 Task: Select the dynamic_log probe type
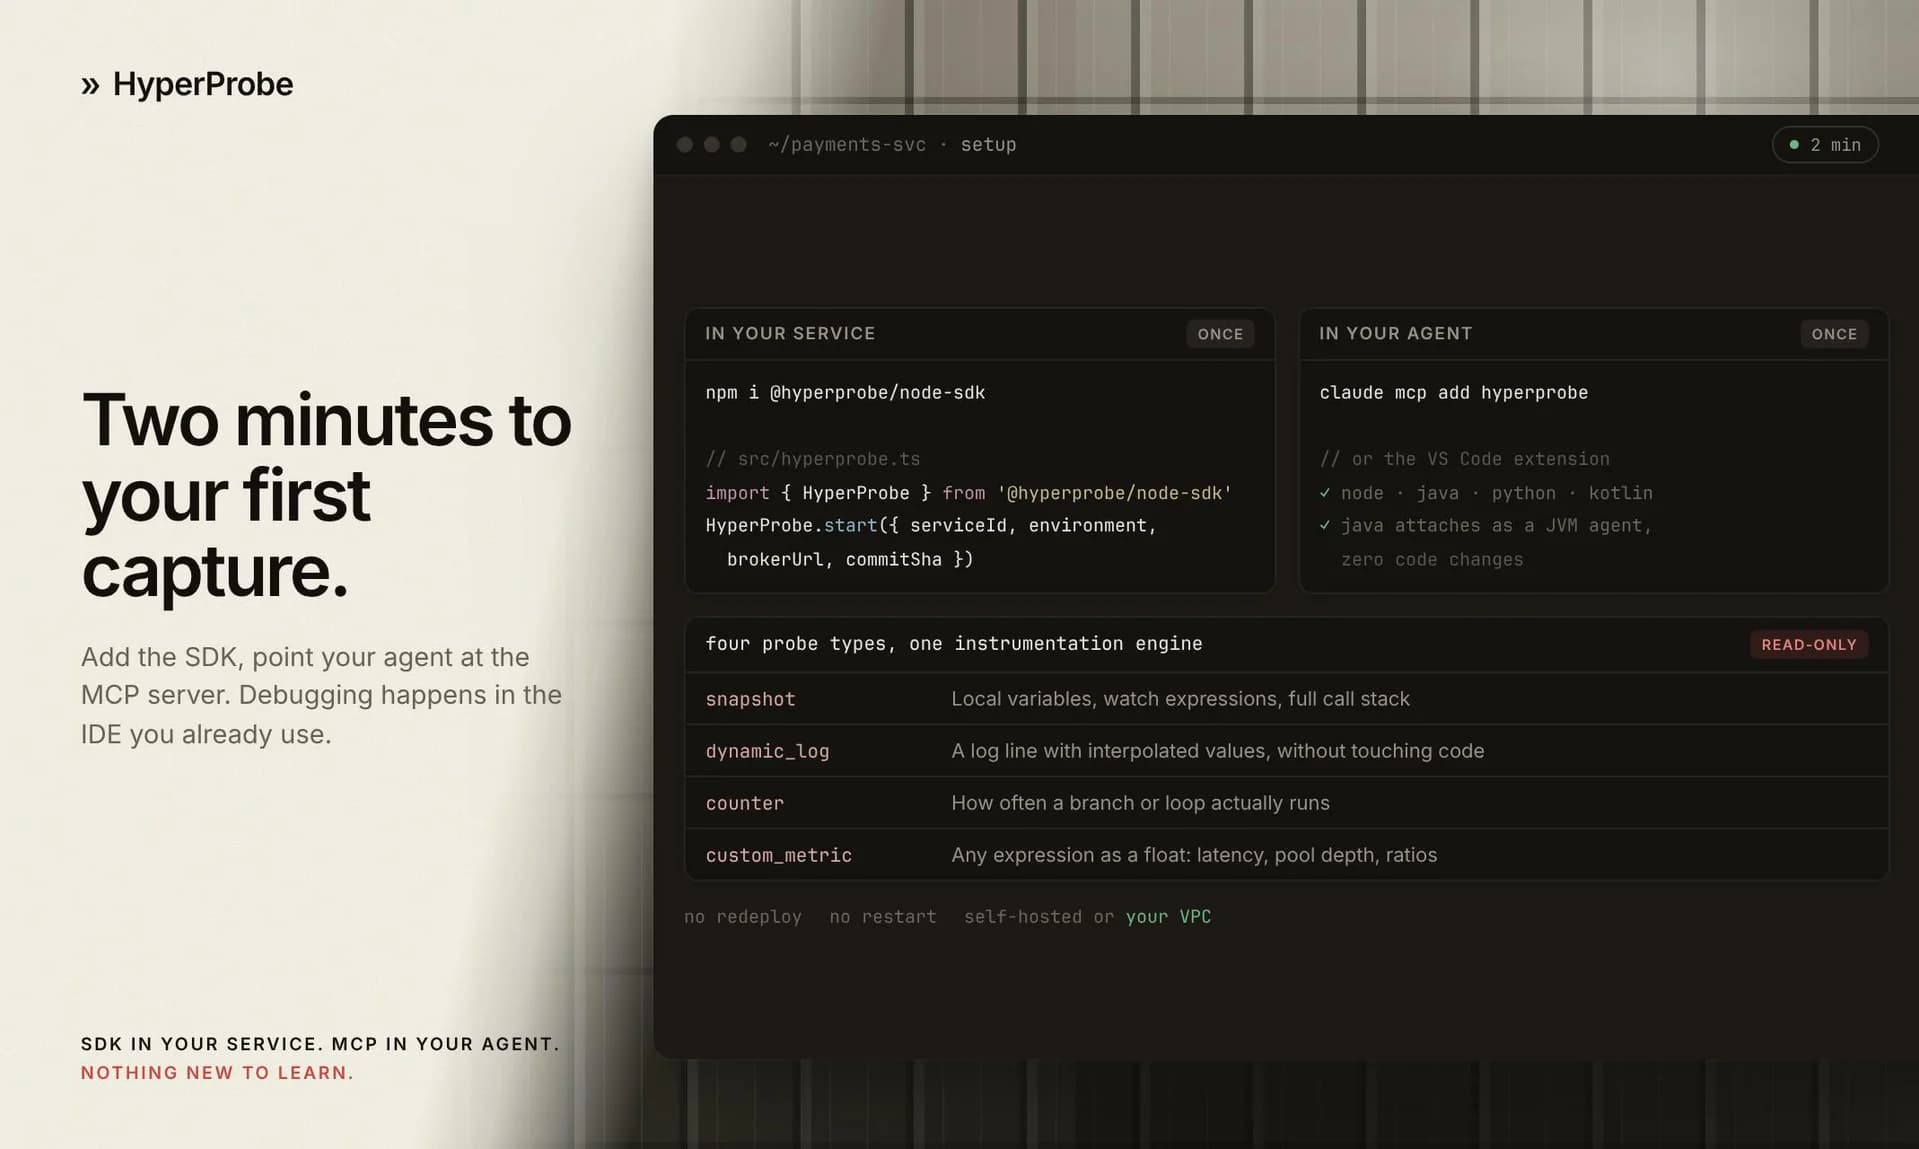pos(767,751)
